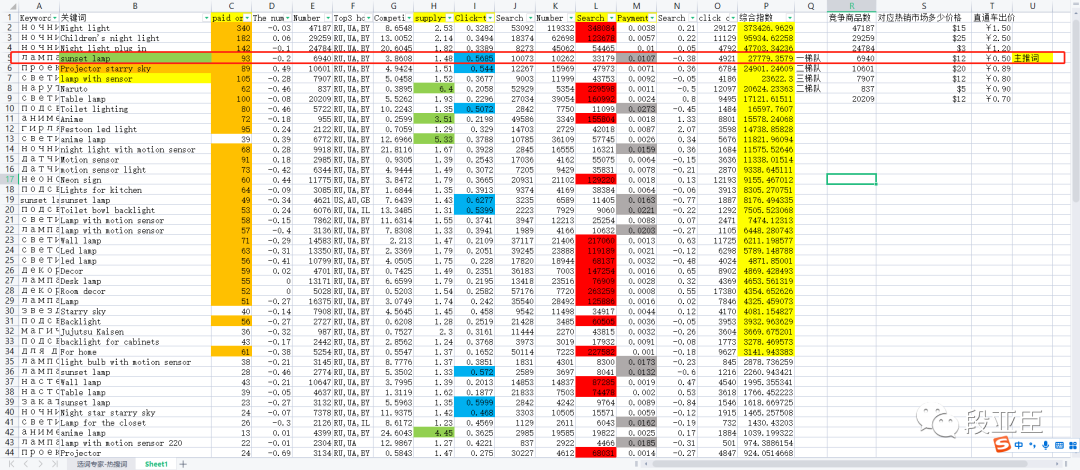Image resolution: width=1080 pixels, height=470 pixels.
Task: Click the blue 0.5685 click-through cell
Action: [x=475, y=59]
